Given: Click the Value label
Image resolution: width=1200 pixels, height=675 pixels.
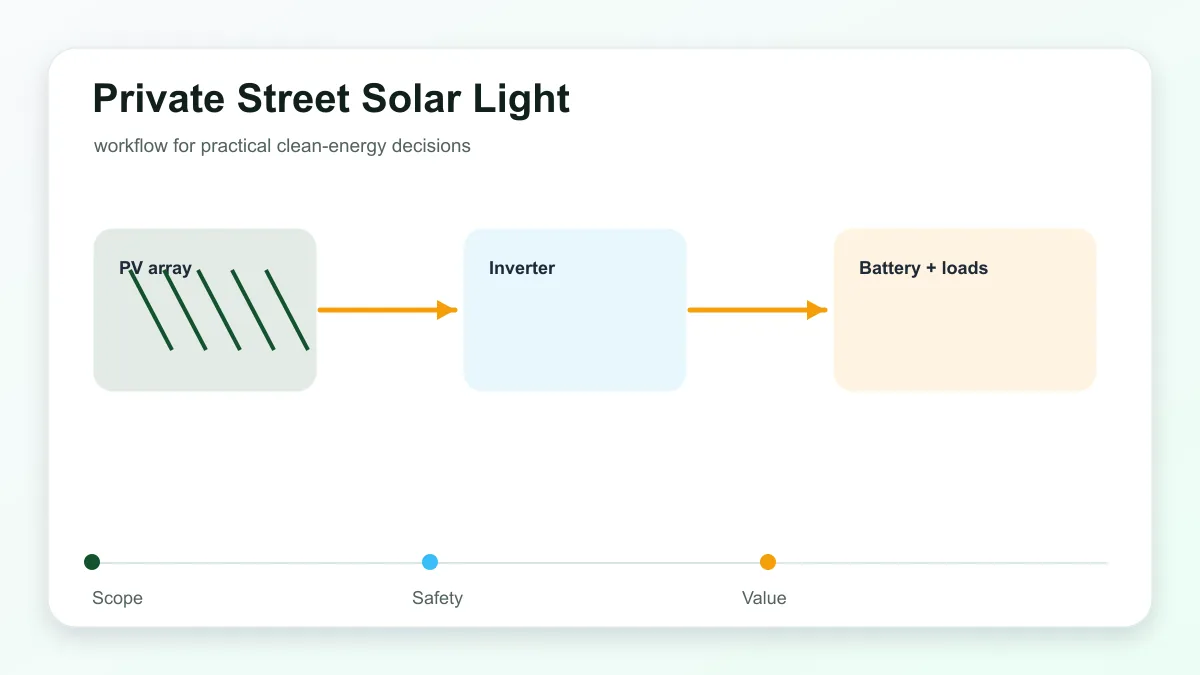Looking at the screenshot, I should click(x=764, y=598).
